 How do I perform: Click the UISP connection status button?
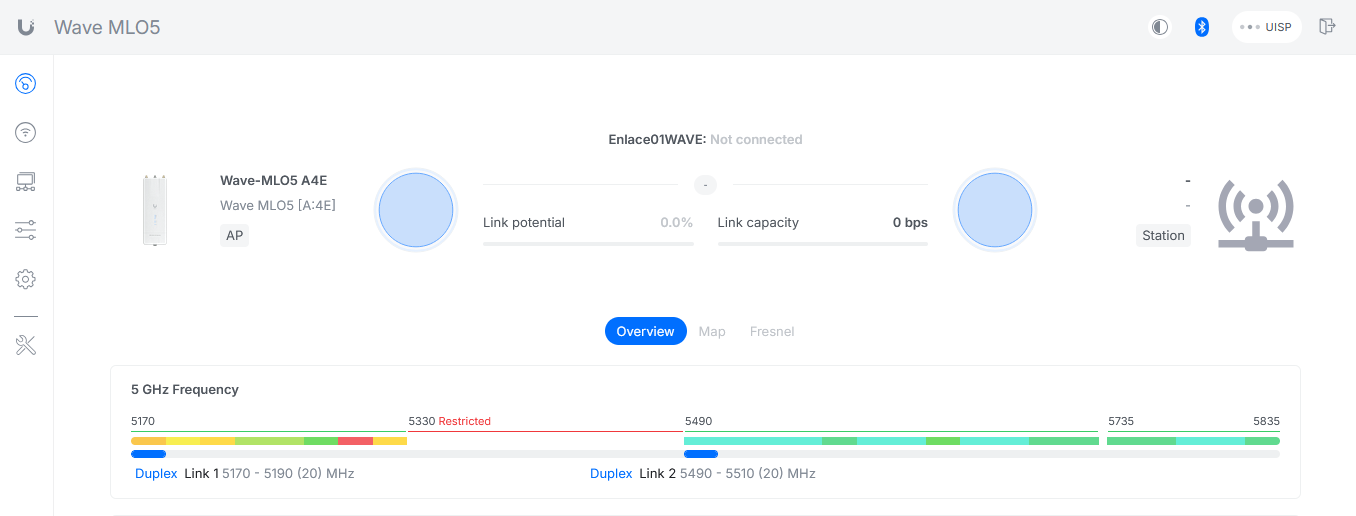(1266, 27)
